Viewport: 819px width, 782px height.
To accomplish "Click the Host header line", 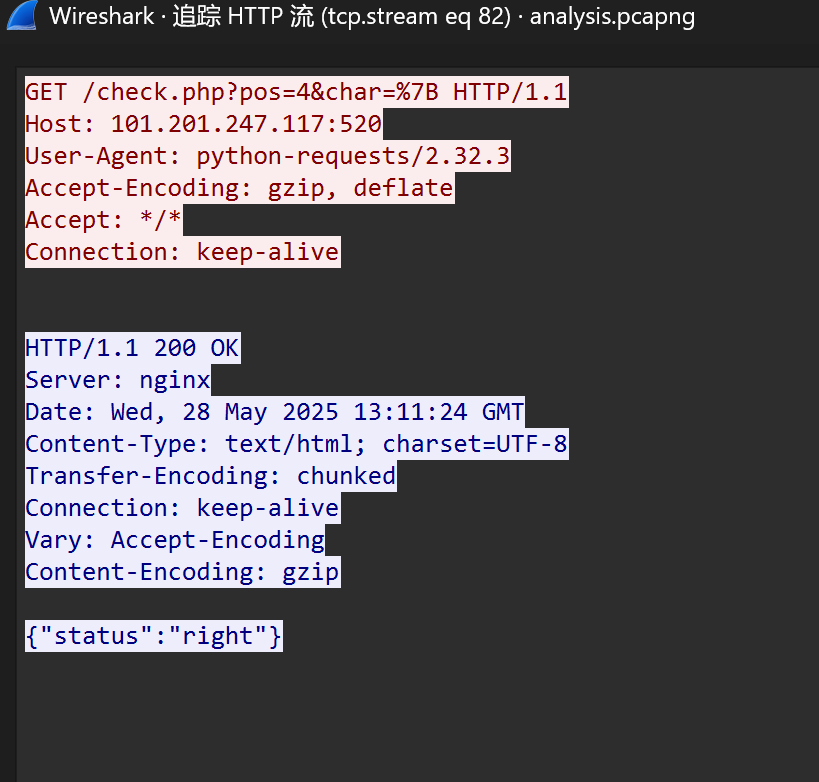I will pyautogui.click(x=203, y=124).
